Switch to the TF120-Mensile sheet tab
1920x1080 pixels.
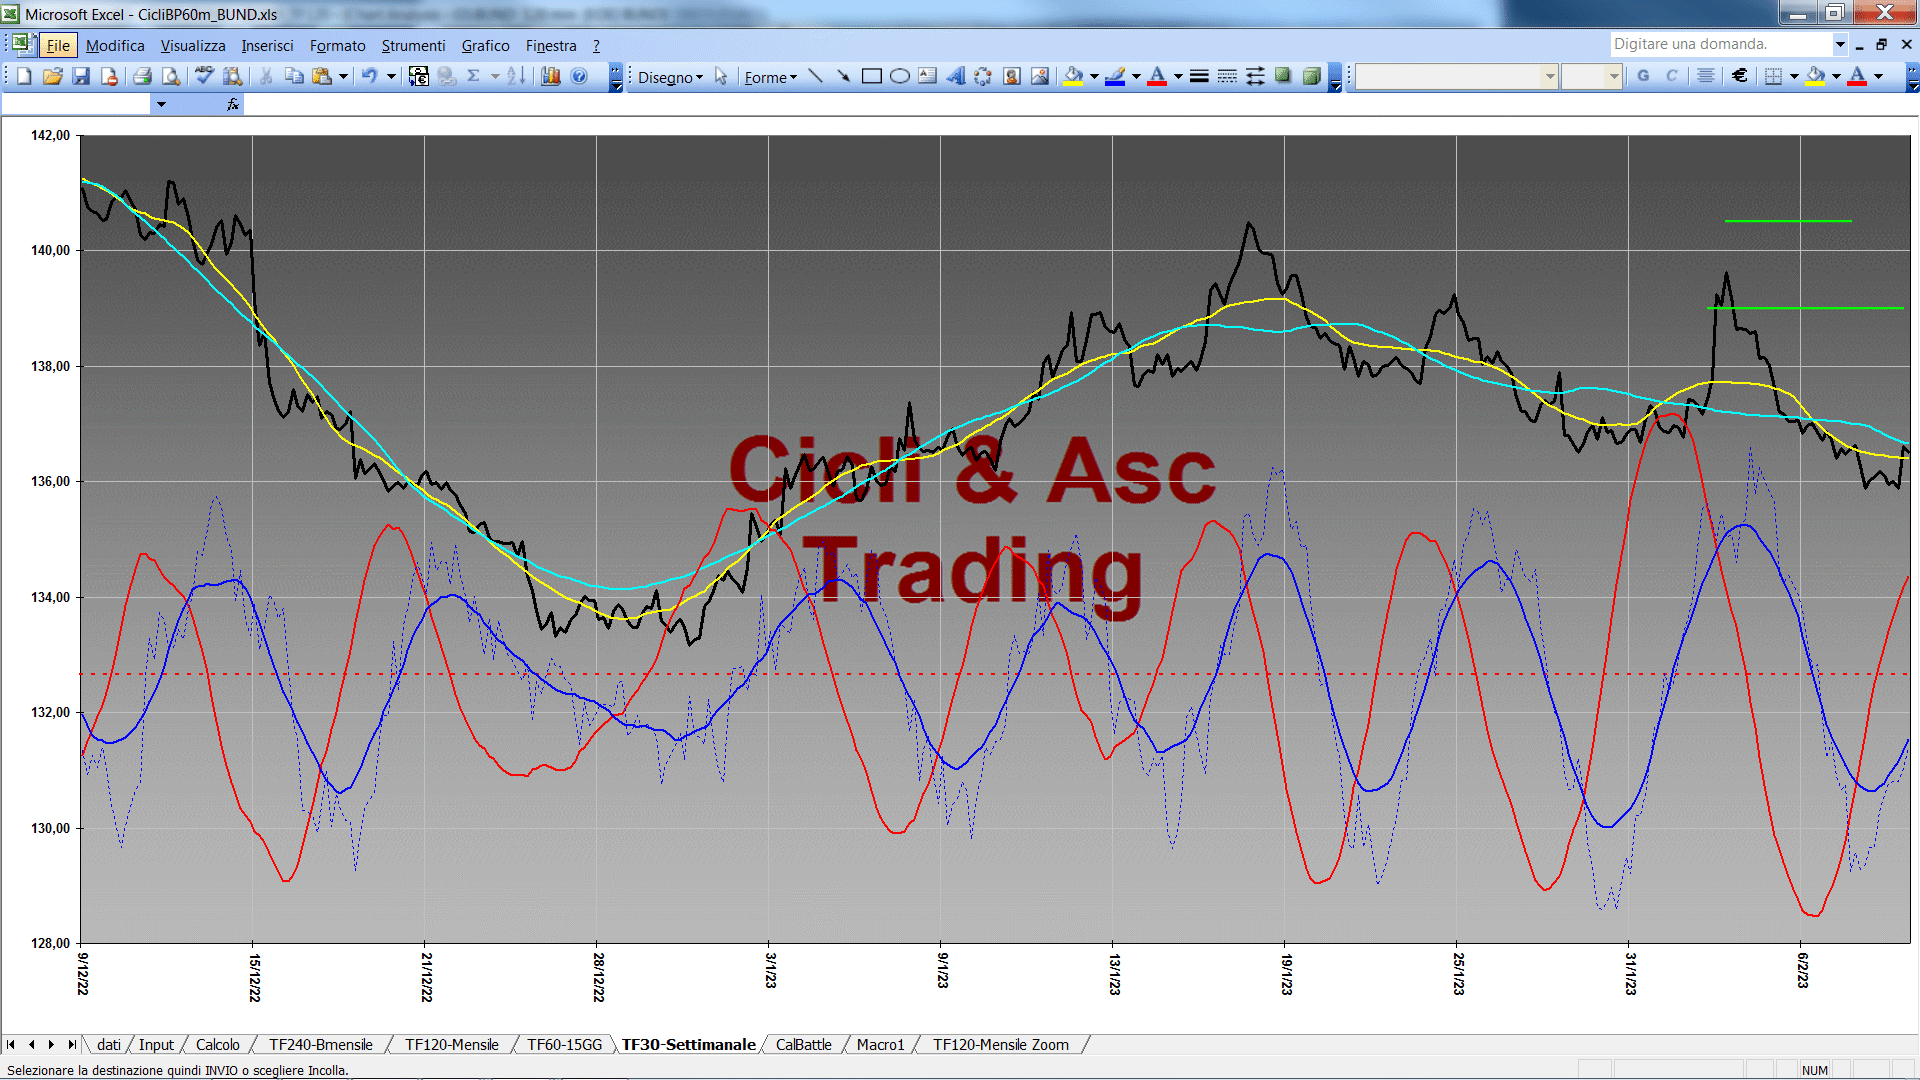point(451,1044)
